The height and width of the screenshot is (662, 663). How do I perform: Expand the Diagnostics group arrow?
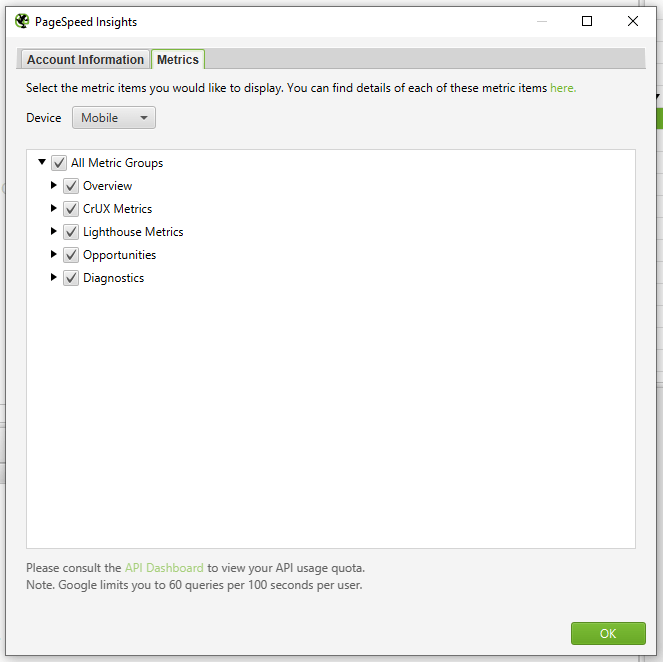tap(54, 278)
